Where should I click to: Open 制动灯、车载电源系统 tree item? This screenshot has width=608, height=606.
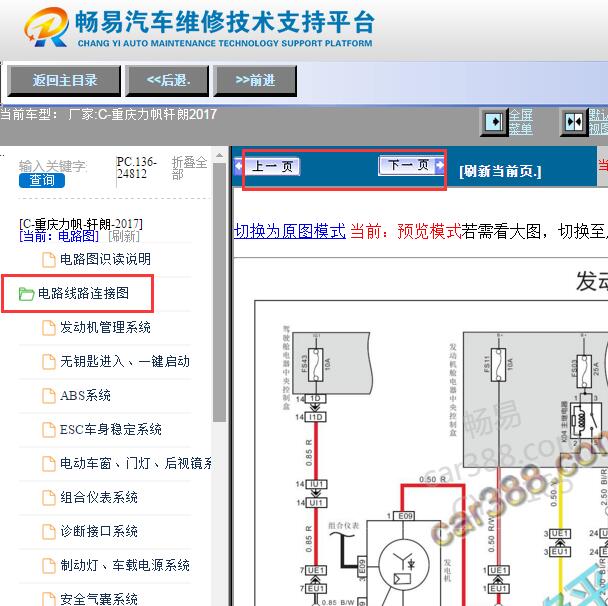pyautogui.click(x=124, y=565)
